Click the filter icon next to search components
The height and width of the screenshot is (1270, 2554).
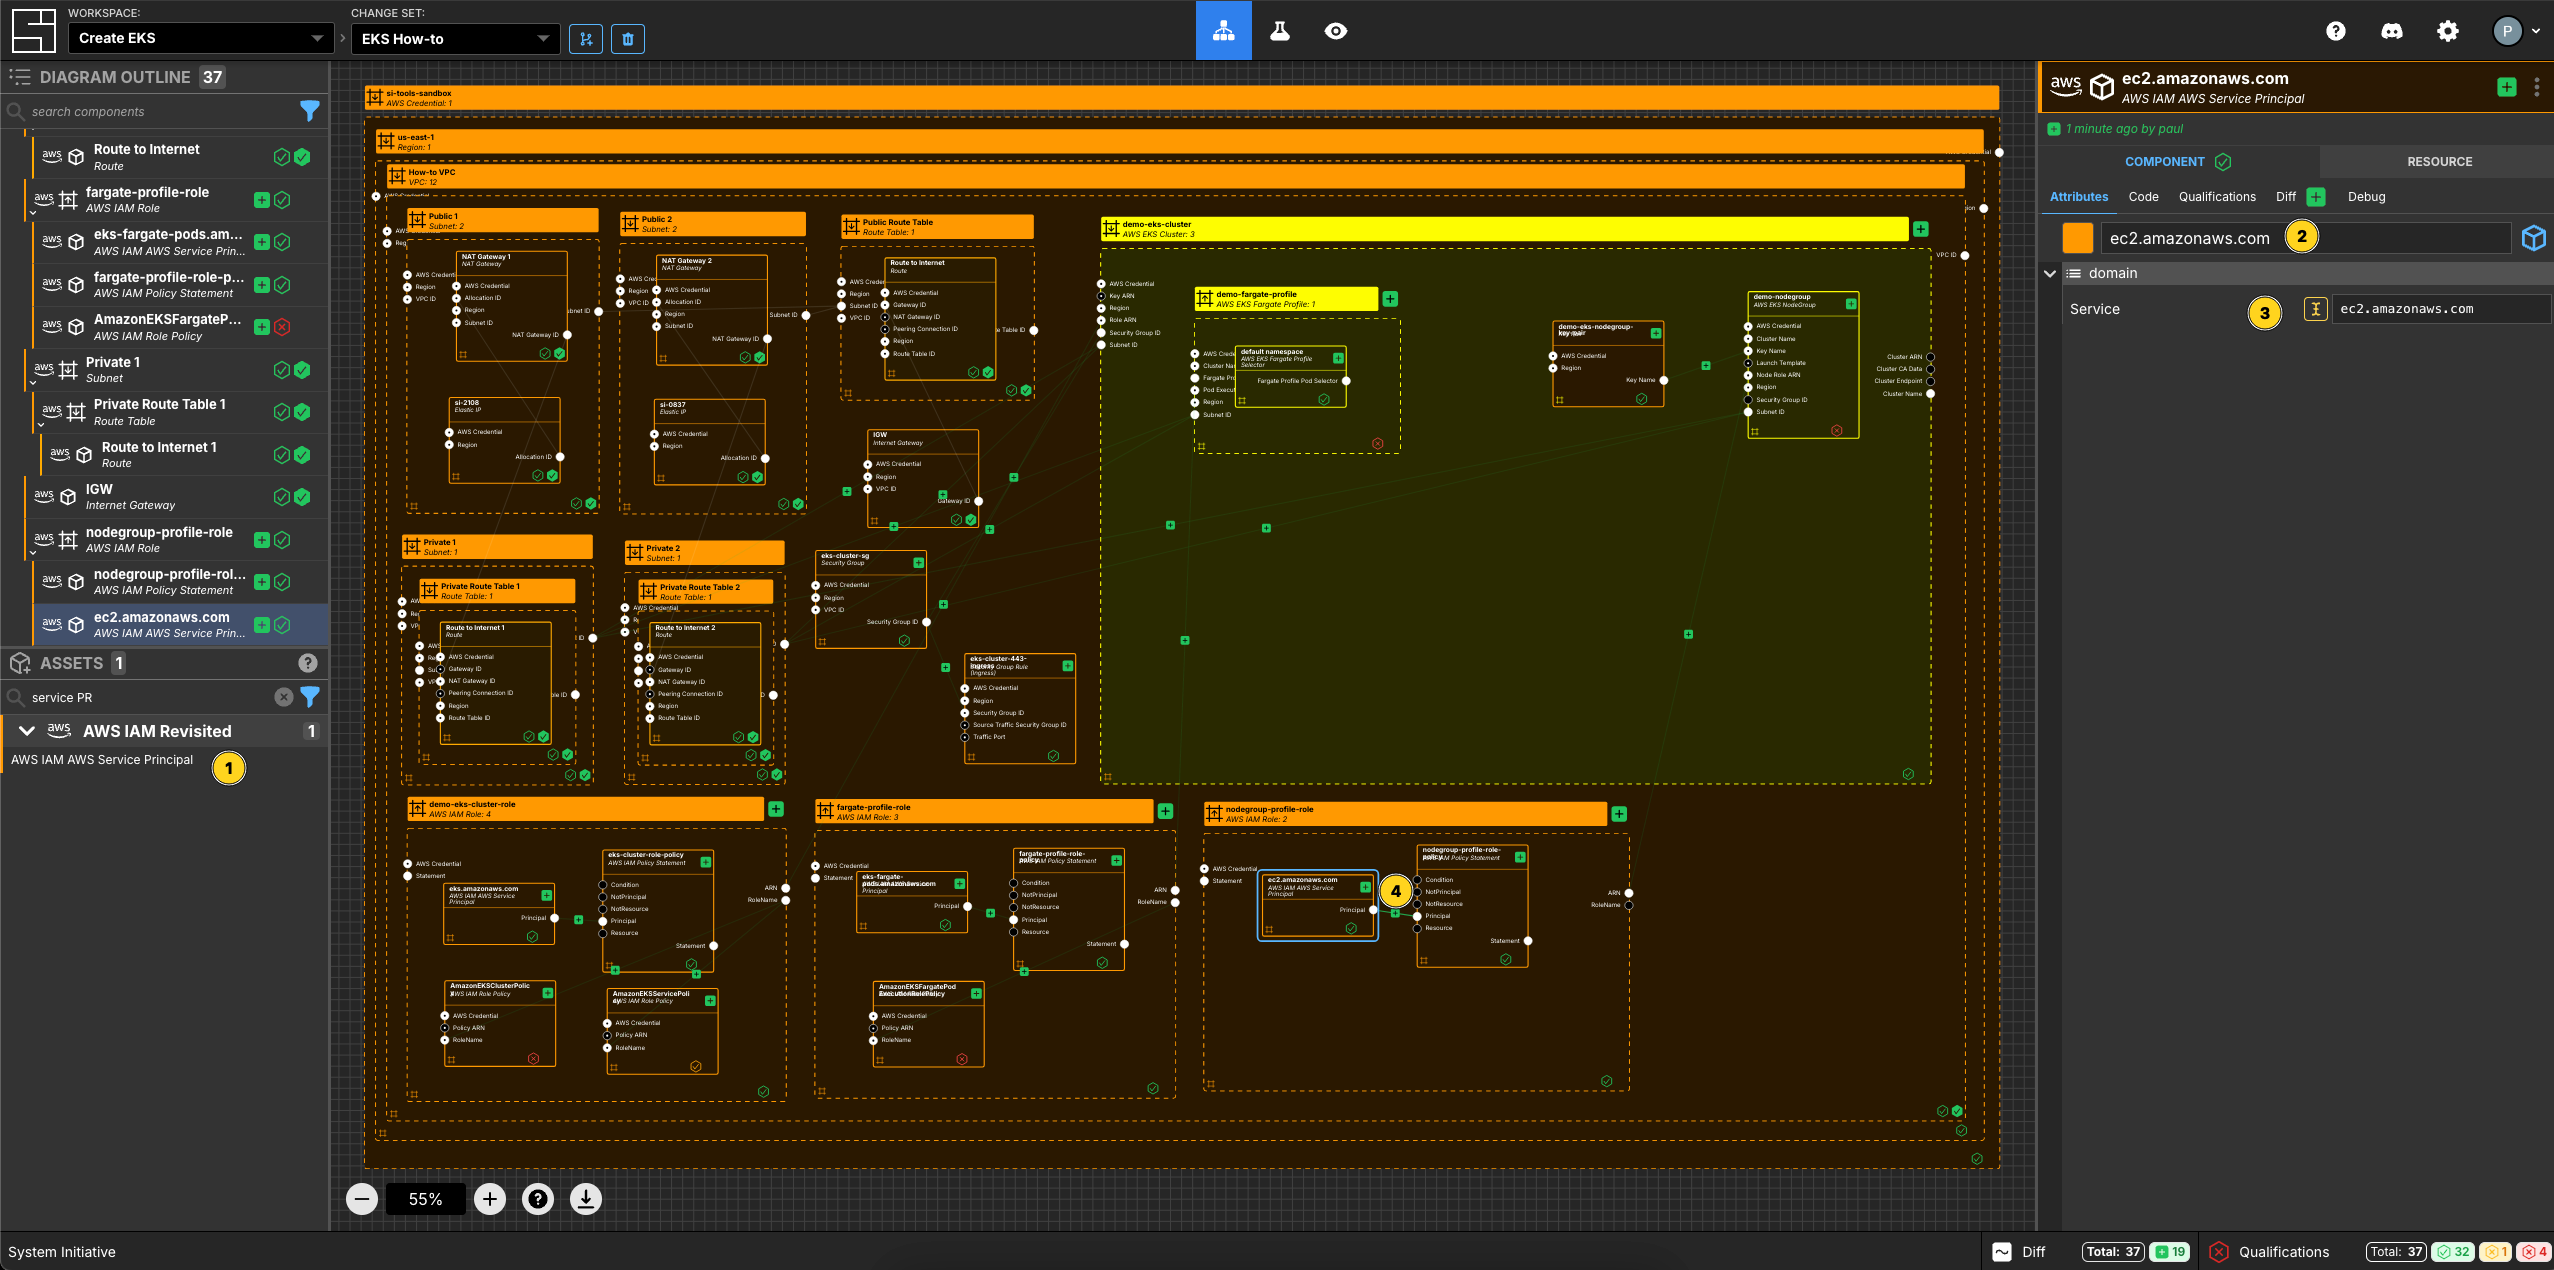313,111
